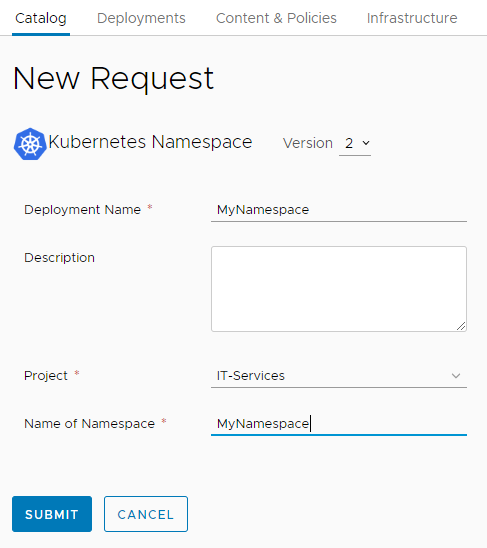
Task: Focus the Deployment Name input field
Action: point(339,210)
